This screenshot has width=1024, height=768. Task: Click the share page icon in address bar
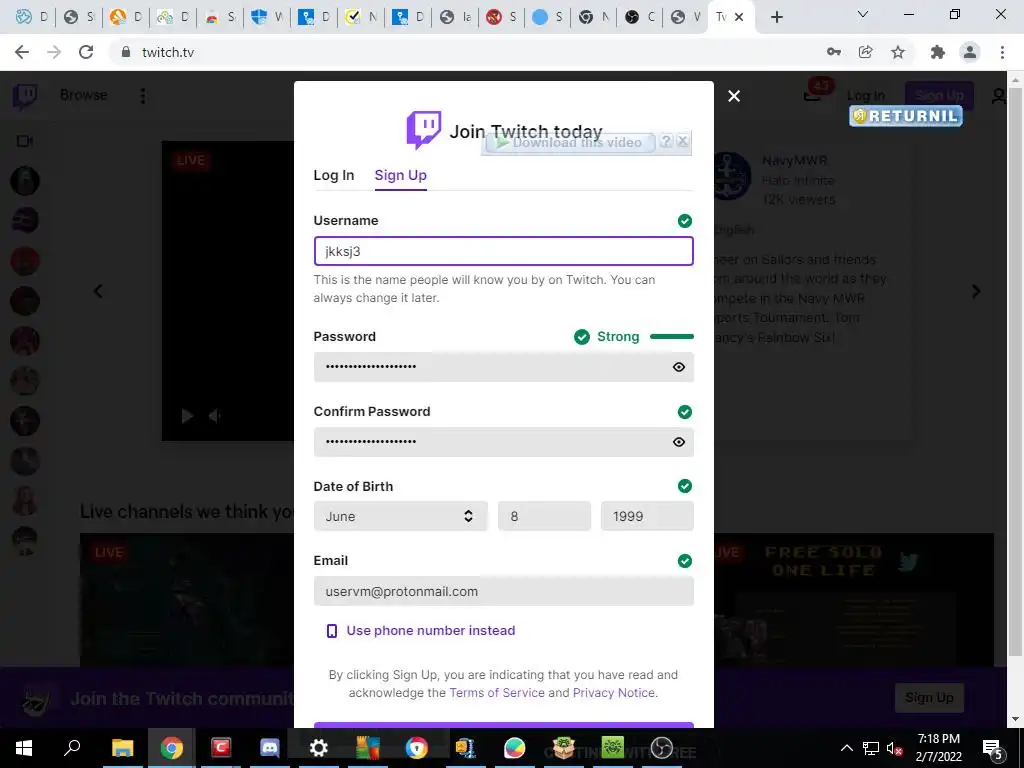click(865, 52)
